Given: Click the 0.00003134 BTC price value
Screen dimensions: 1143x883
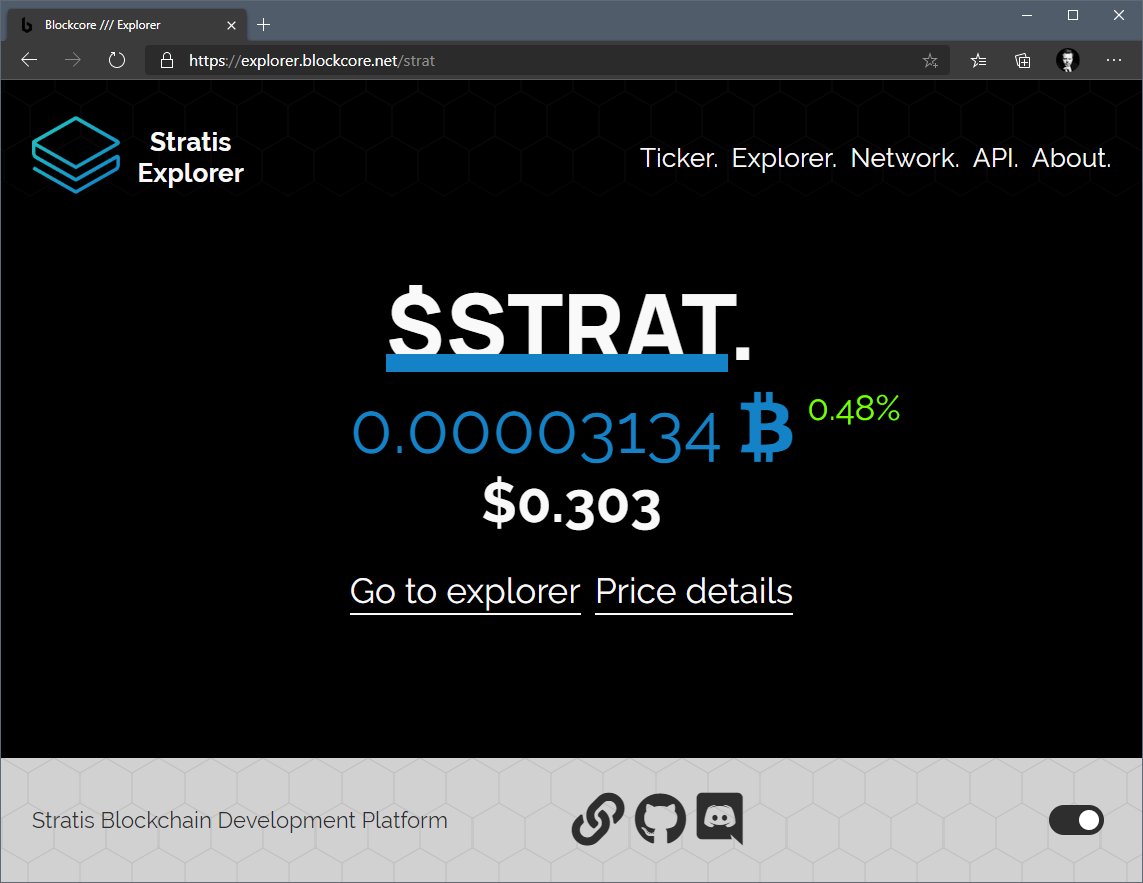Looking at the screenshot, I should (537, 436).
